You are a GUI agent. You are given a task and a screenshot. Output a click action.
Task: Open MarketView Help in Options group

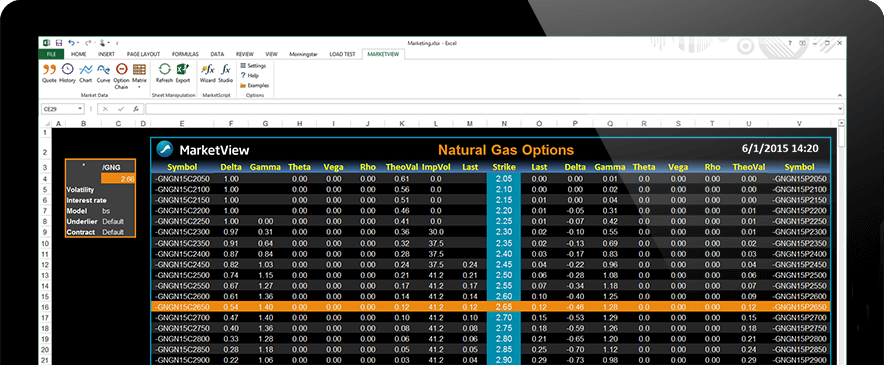(x=249, y=75)
